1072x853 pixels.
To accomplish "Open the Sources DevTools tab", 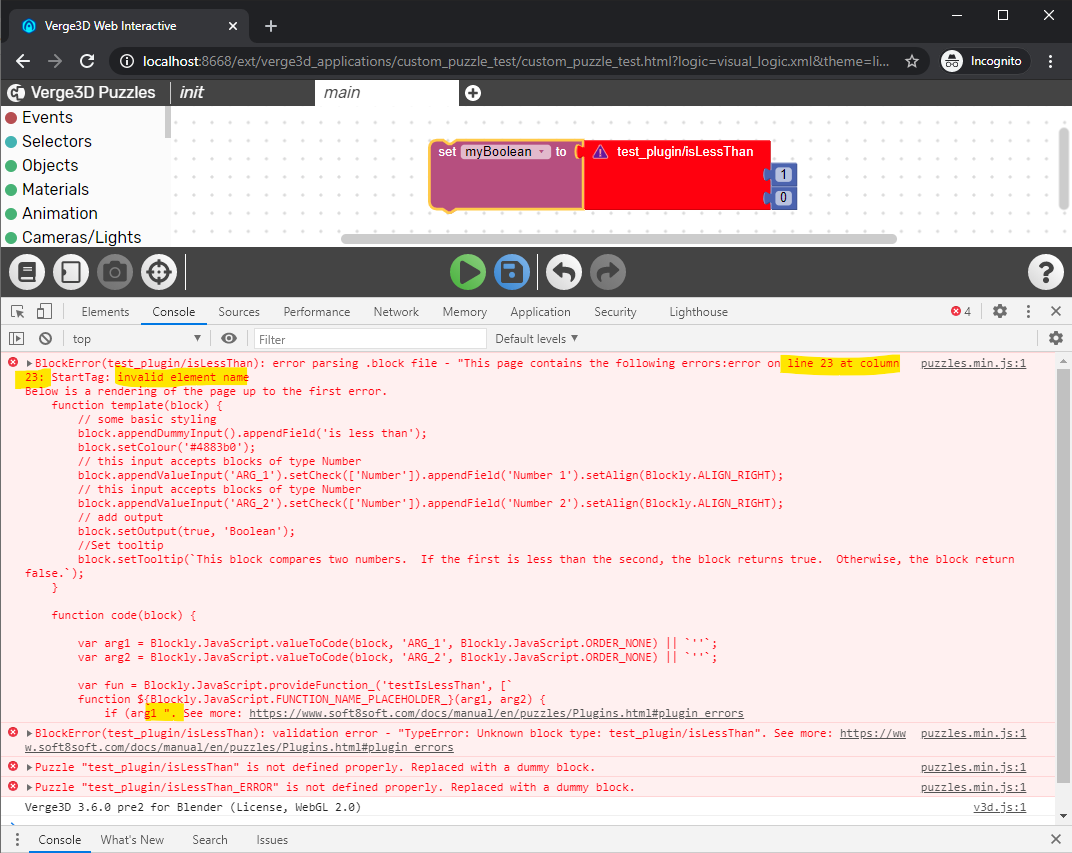I will click(x=239, y=312).
